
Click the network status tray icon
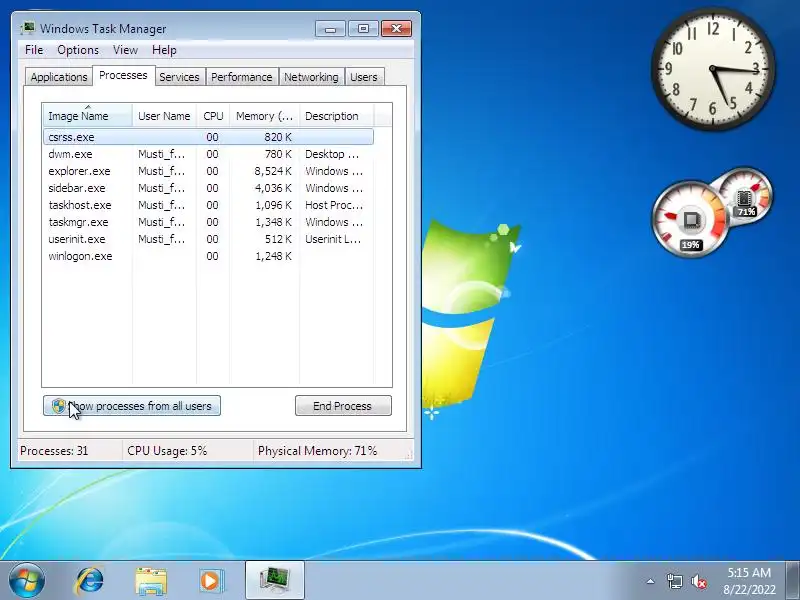click(x=674, y=581)
